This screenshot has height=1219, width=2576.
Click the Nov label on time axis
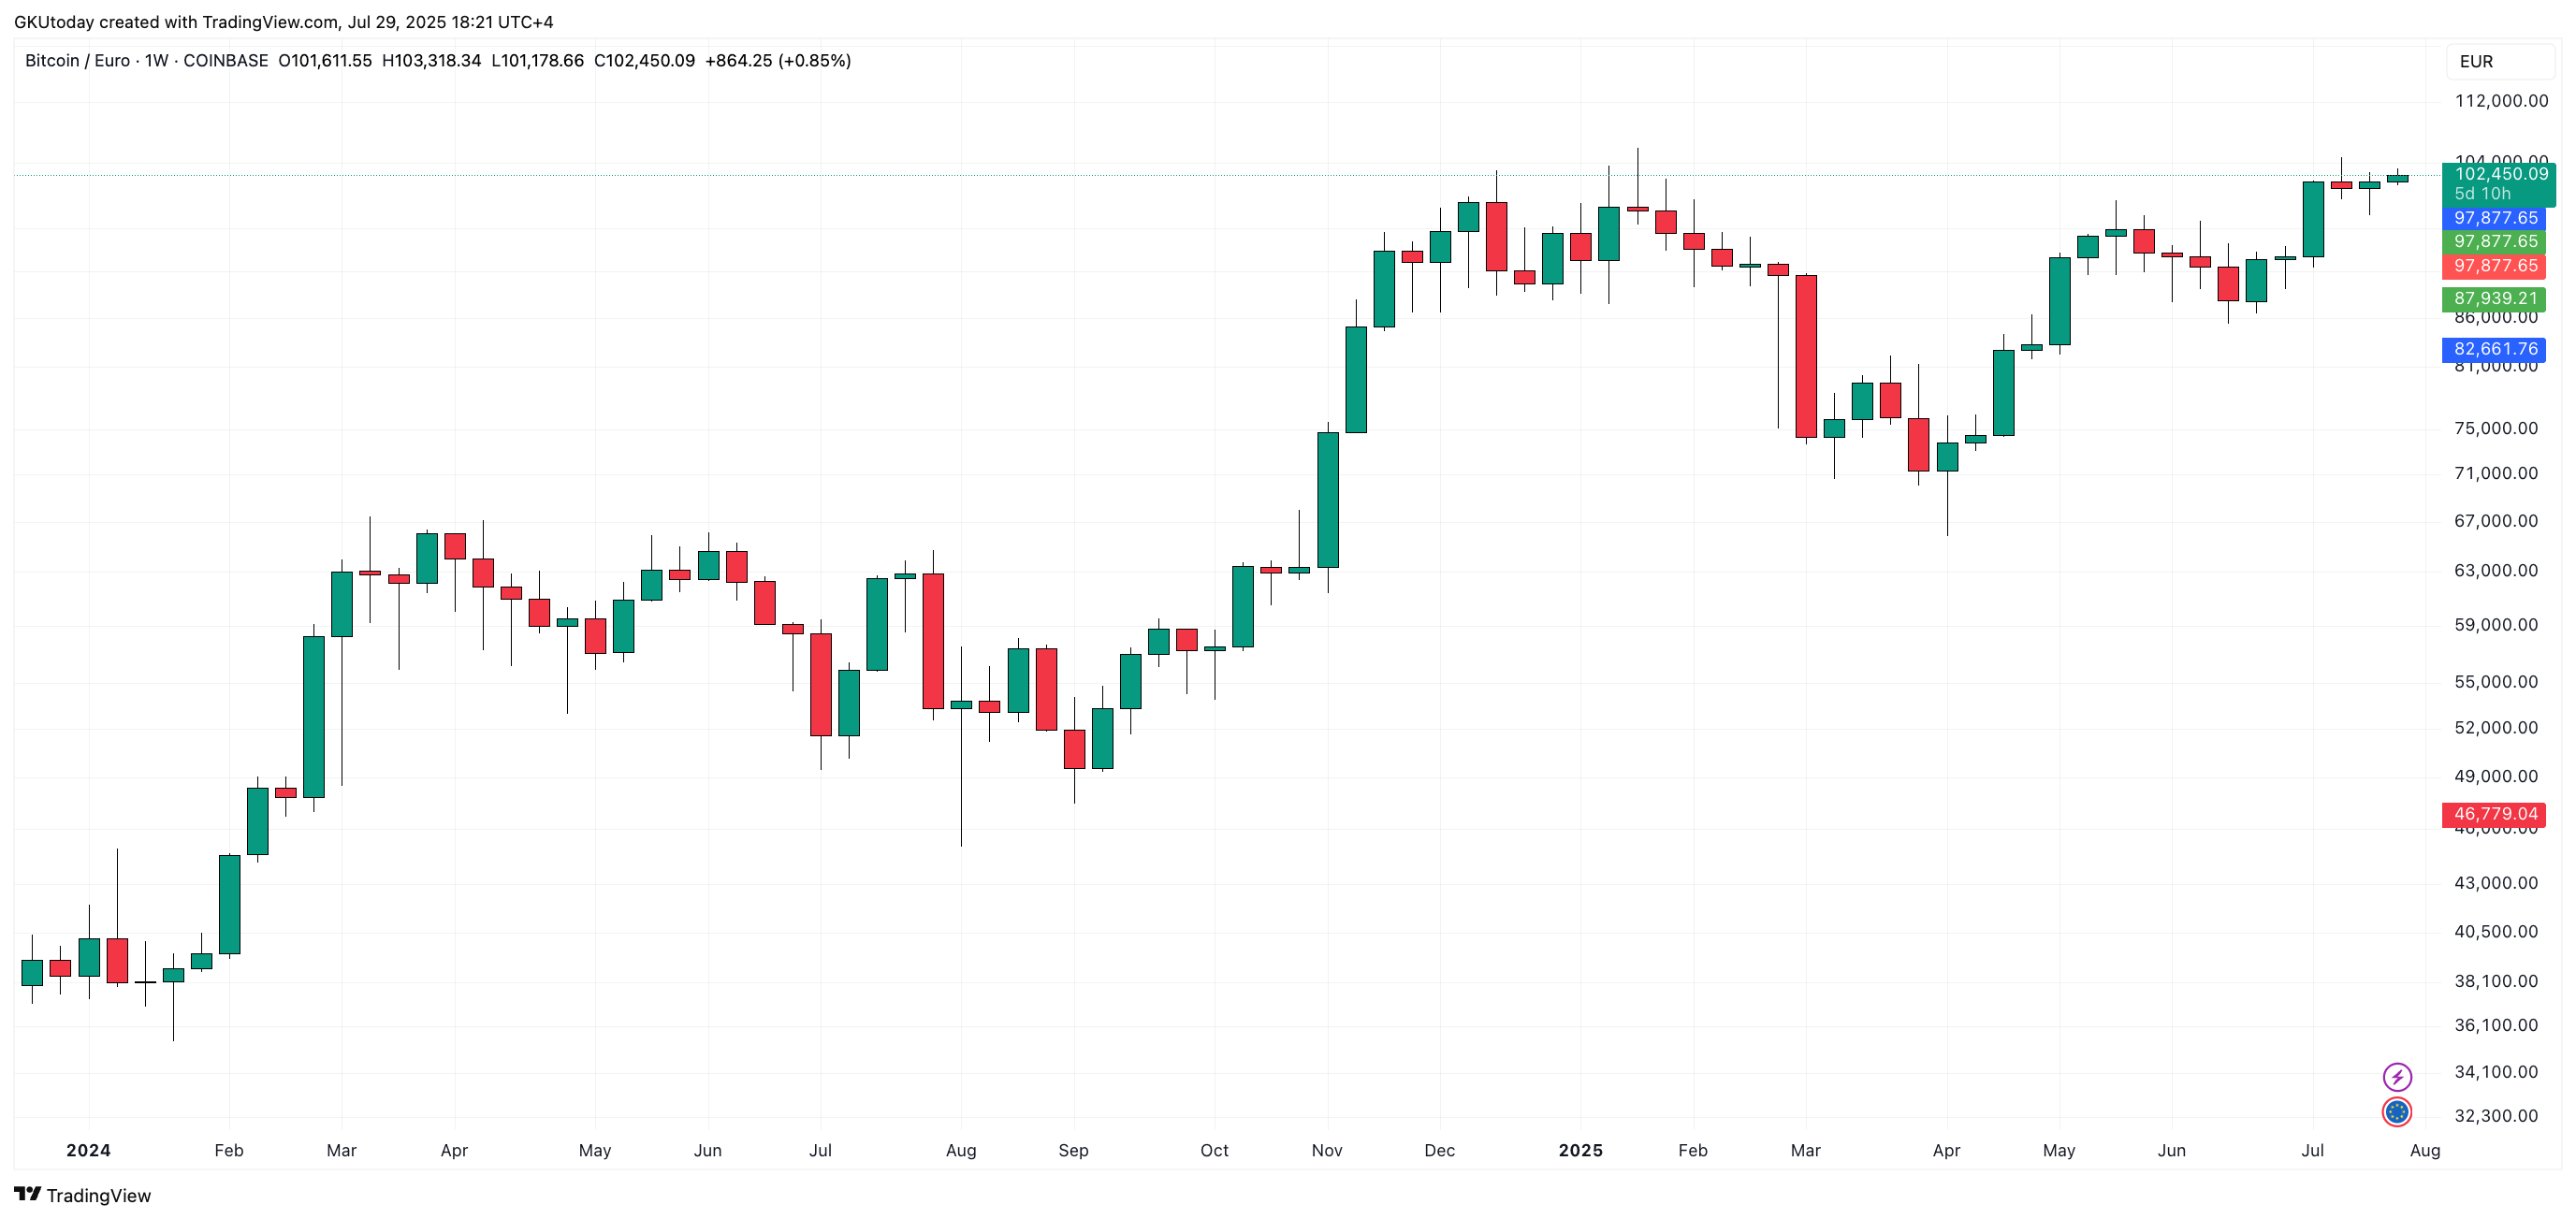1327,1150
